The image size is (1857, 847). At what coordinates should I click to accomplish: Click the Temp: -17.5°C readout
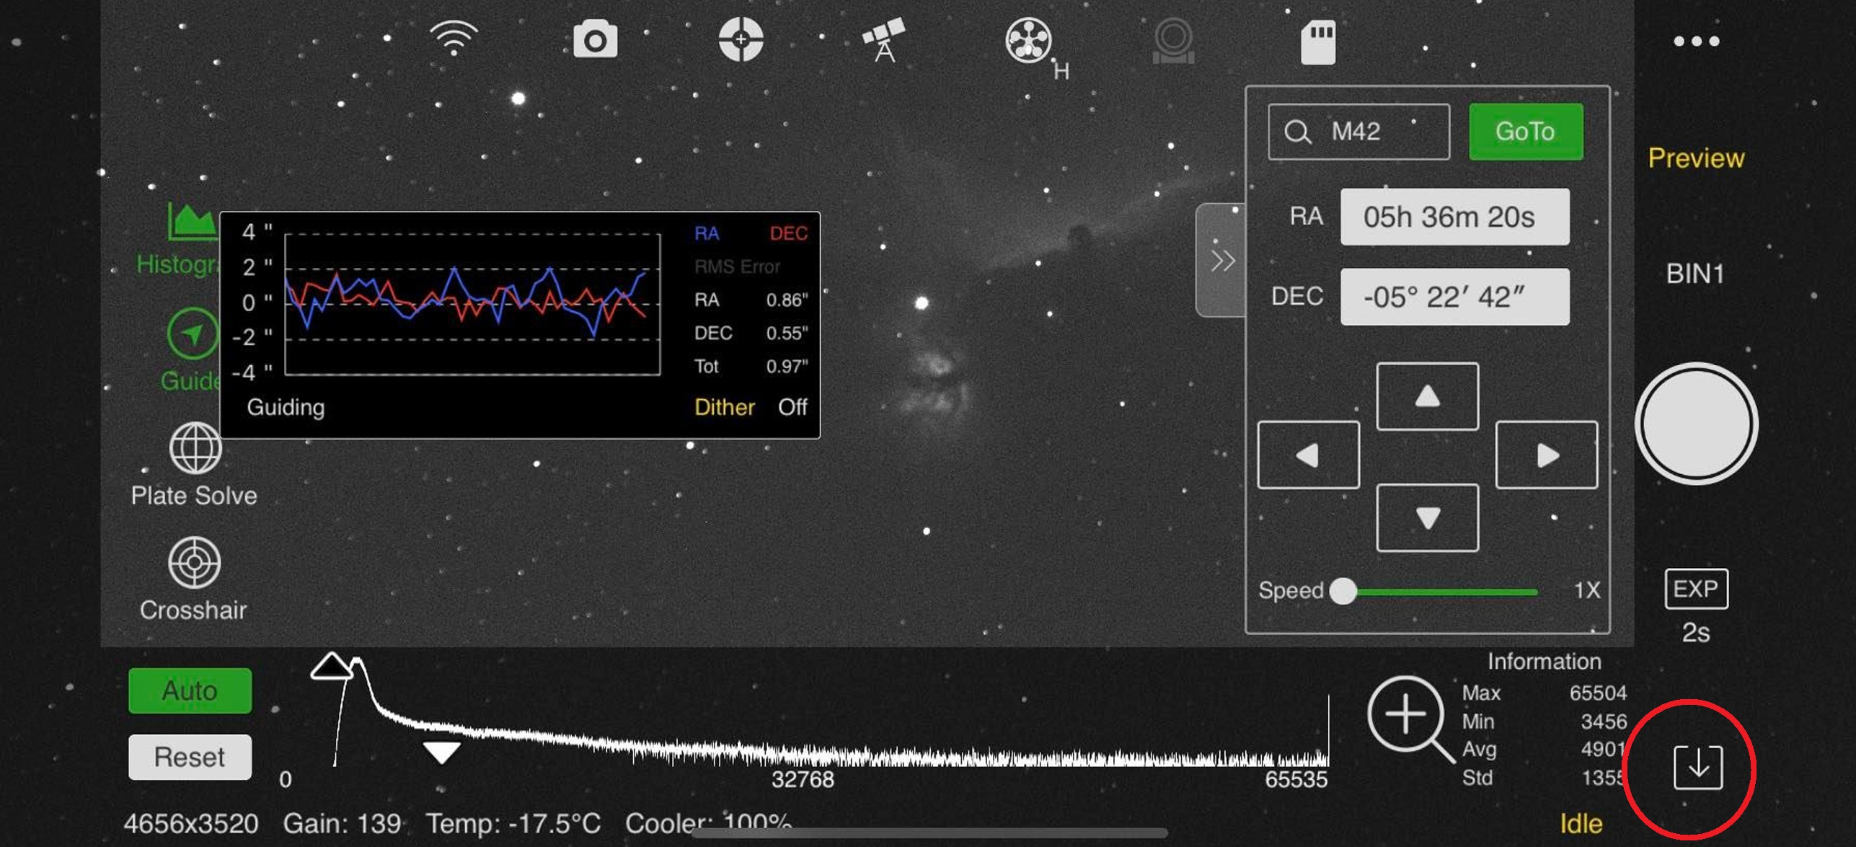point(513,824)
